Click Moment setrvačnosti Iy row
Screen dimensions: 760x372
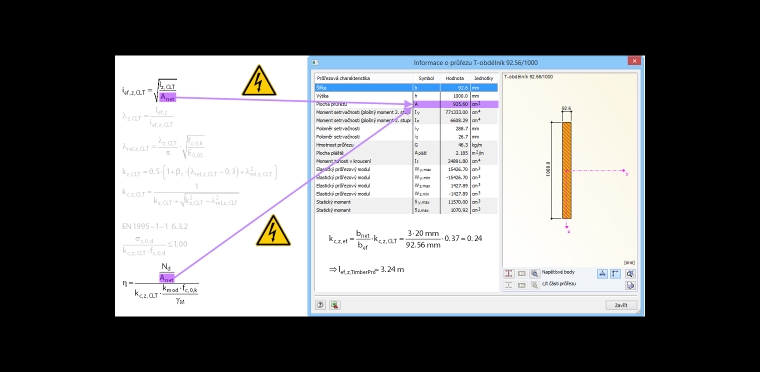pos(406,112)
